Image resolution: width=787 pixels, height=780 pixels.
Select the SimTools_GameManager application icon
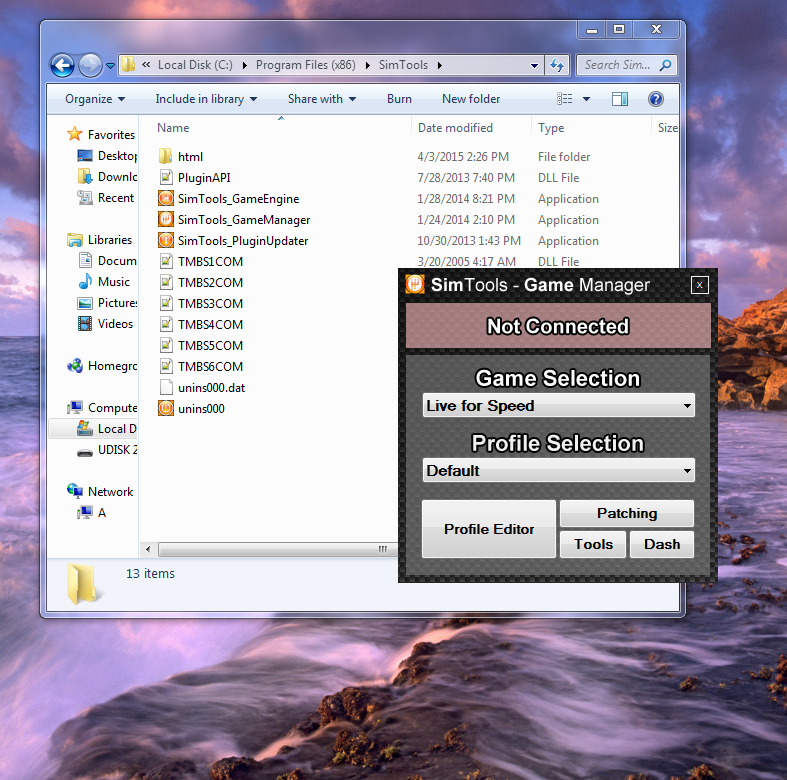(x=166, y=220)
